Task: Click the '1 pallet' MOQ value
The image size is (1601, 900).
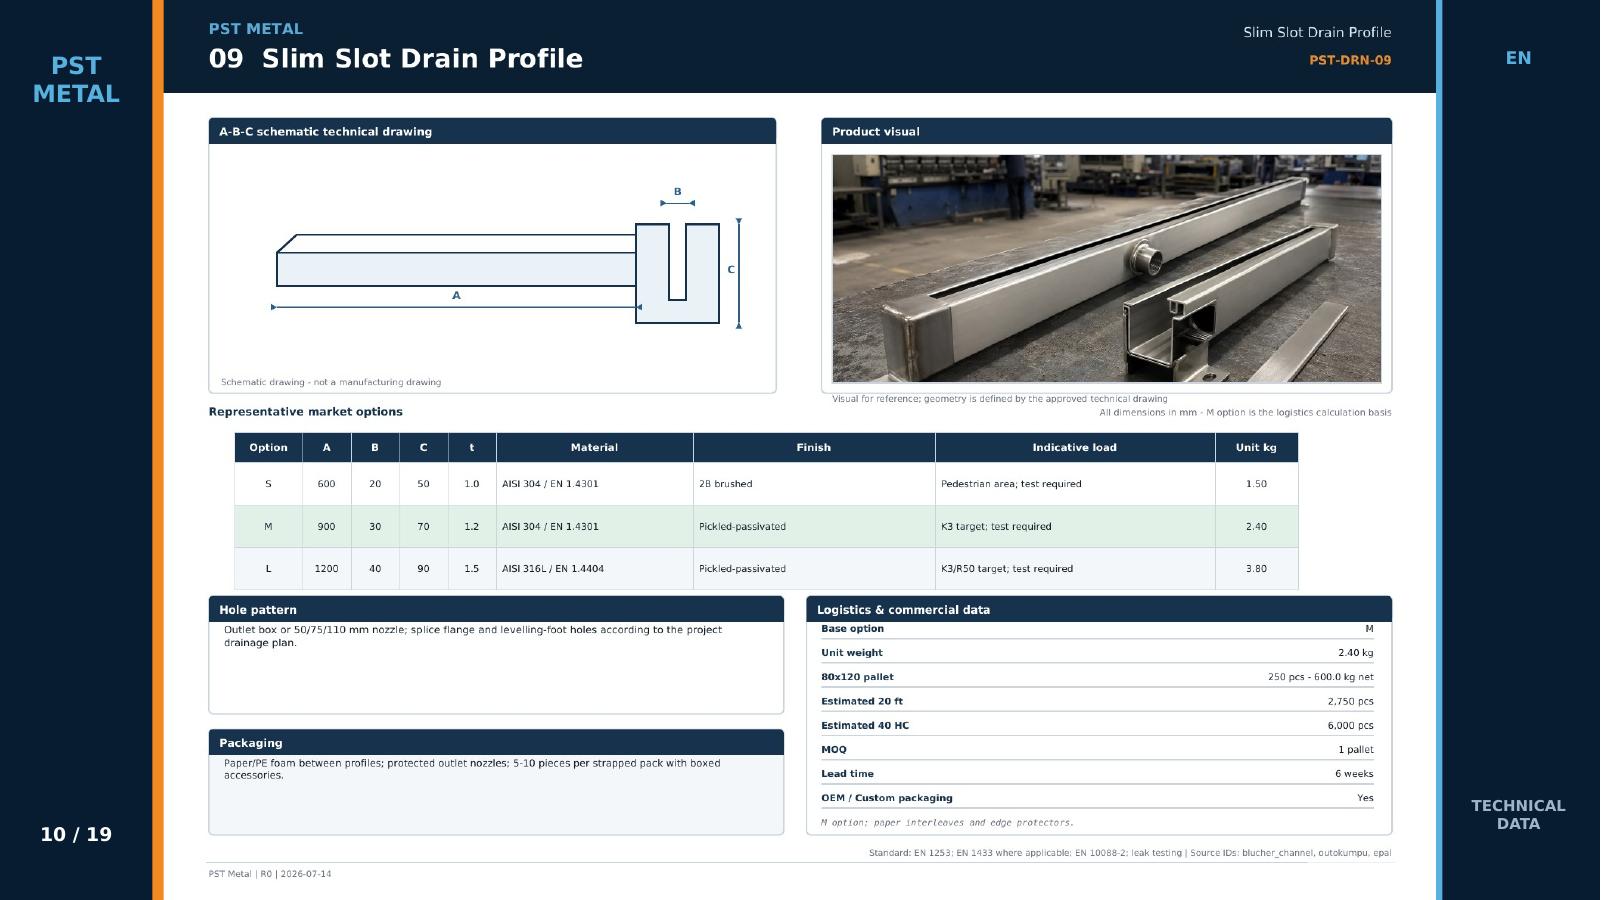Action: point(1355,750)
